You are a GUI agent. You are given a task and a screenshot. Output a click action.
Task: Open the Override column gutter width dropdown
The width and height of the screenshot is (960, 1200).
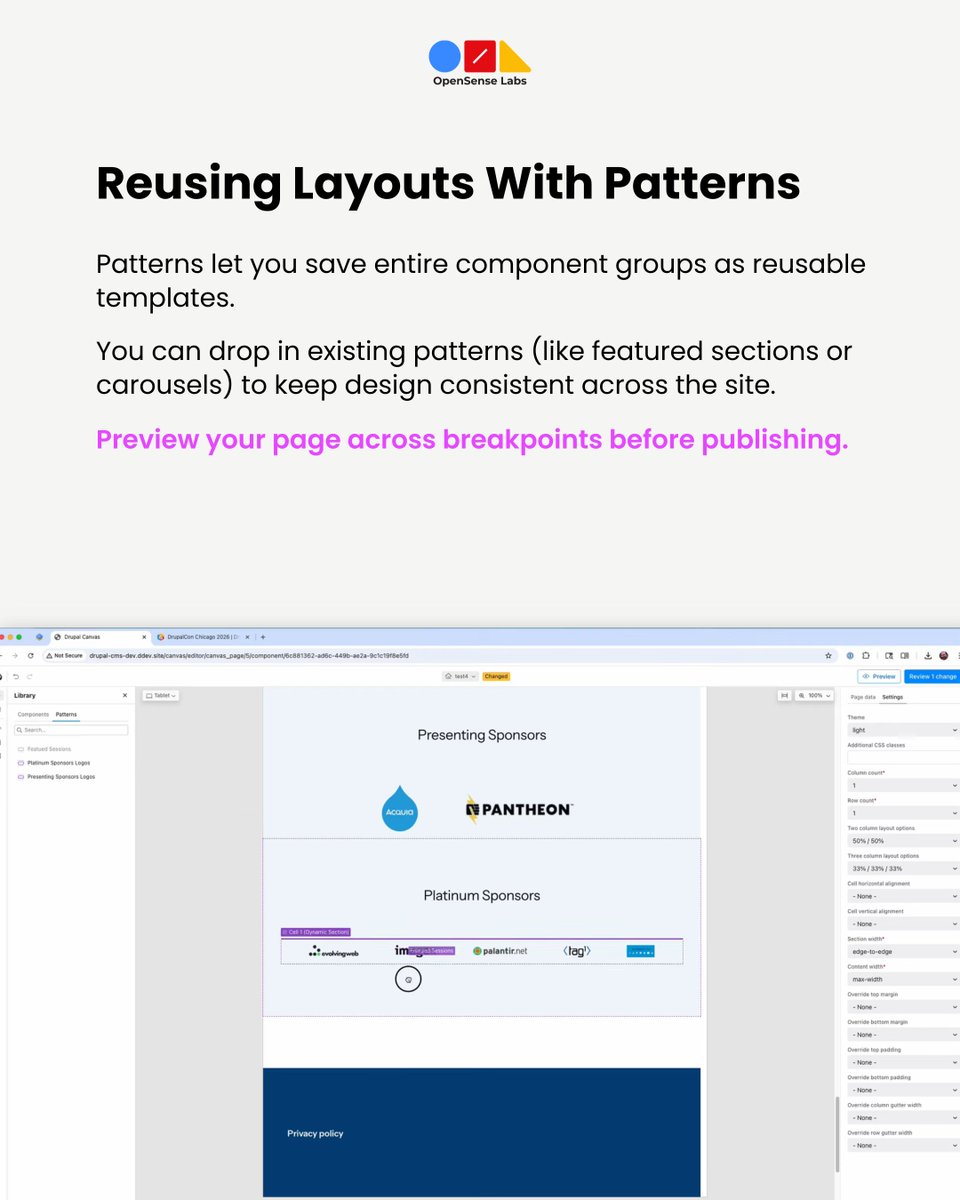pyautogui.click(x=903, y=1117)
